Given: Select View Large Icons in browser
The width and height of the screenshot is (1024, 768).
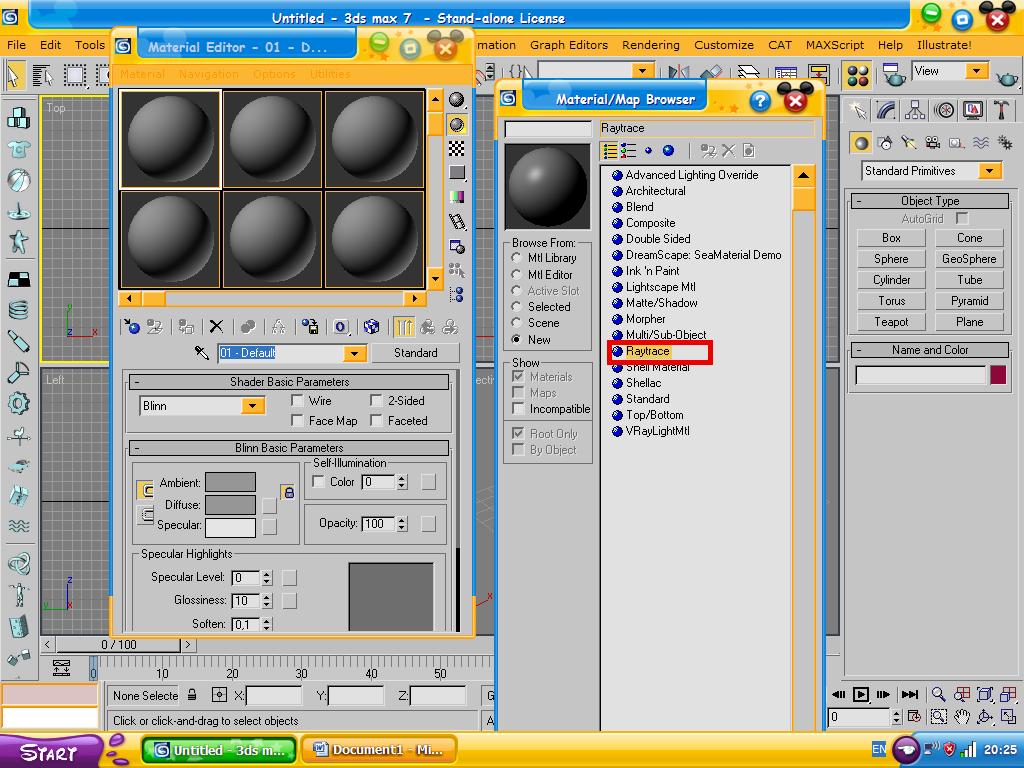Looking at the screenshot, I should click(668, 151).
